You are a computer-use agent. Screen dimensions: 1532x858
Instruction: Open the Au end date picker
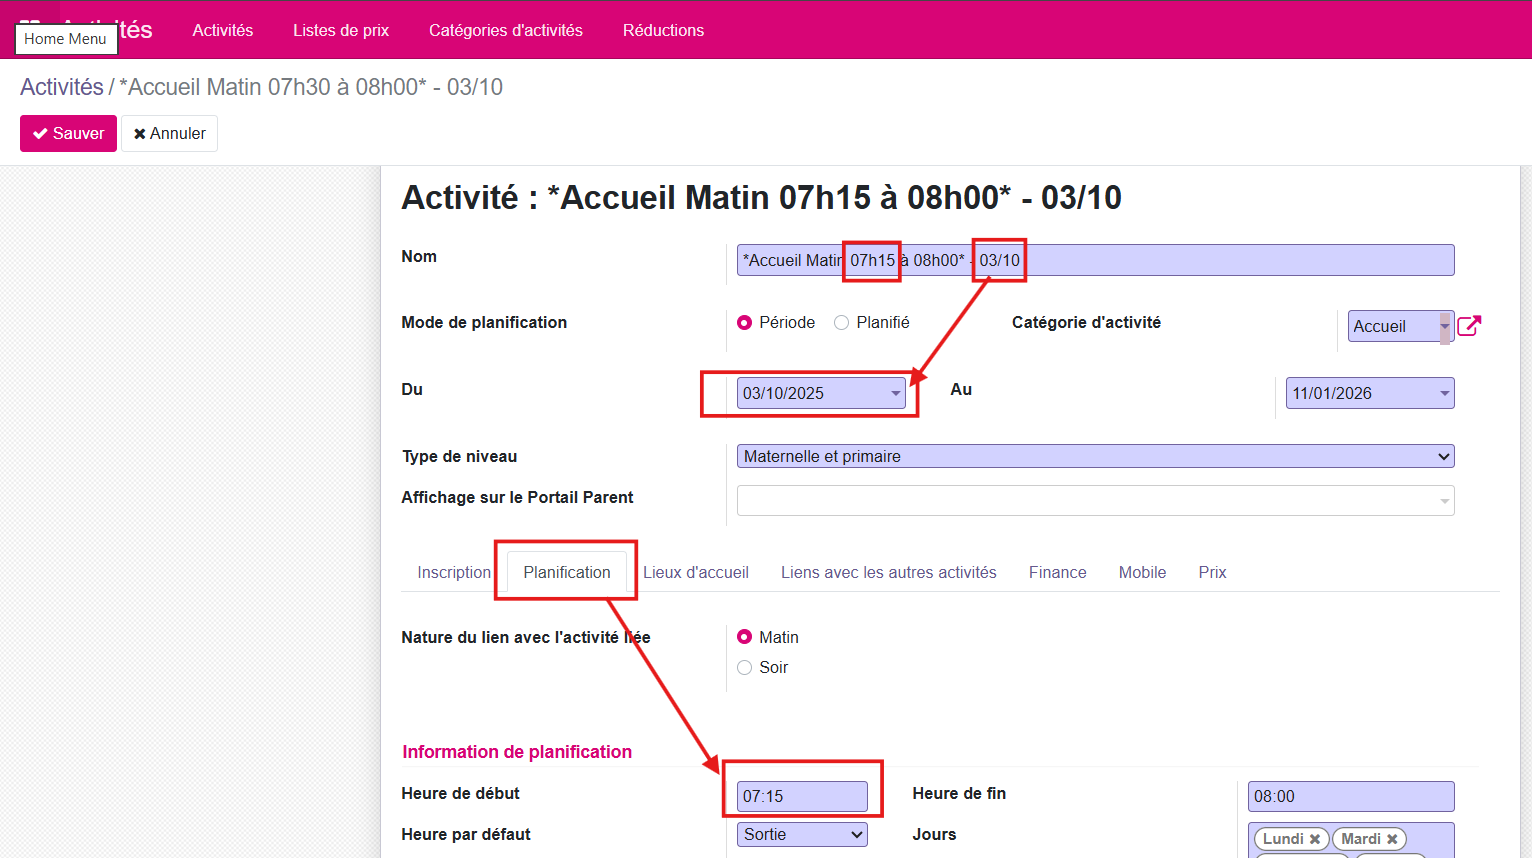tap(1443, 392)
